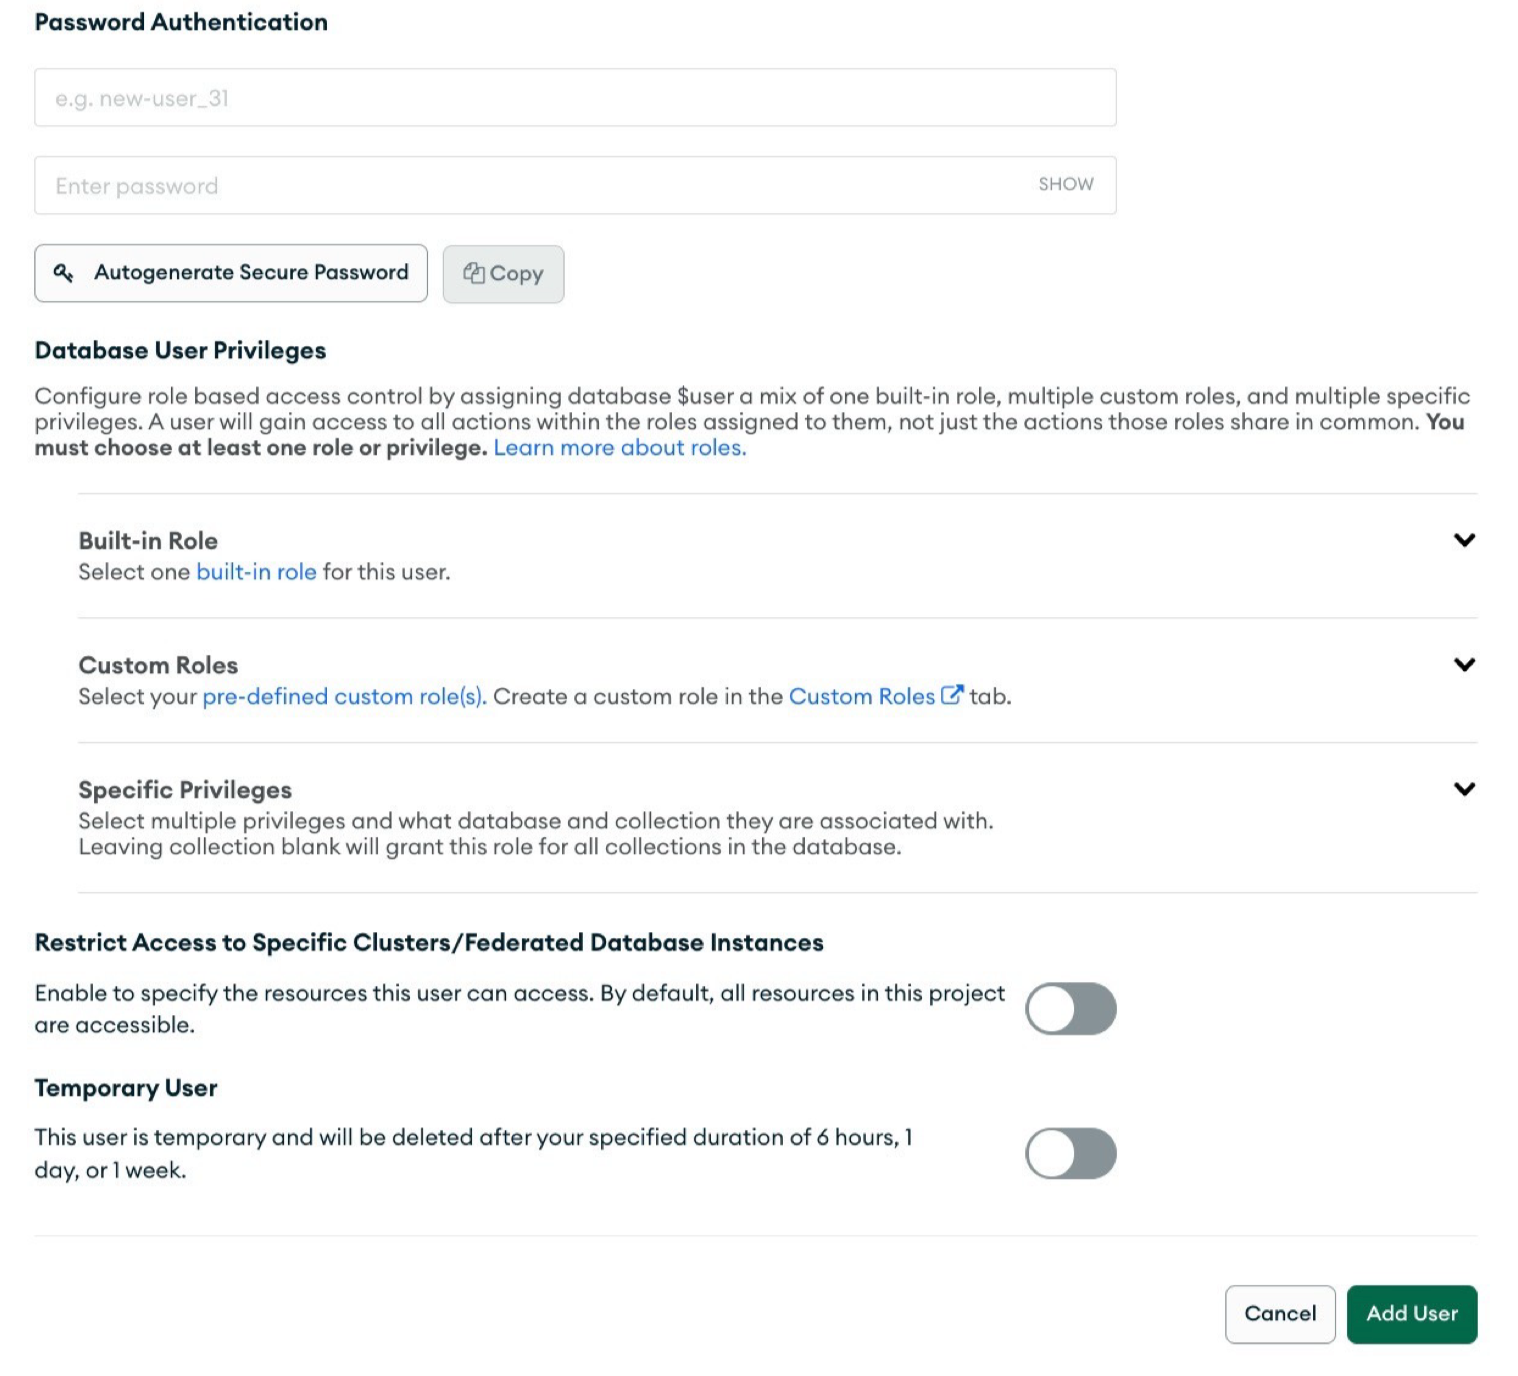
Task: Turn on the Temporary User switch
Action: click(x=1070, y=1153)
